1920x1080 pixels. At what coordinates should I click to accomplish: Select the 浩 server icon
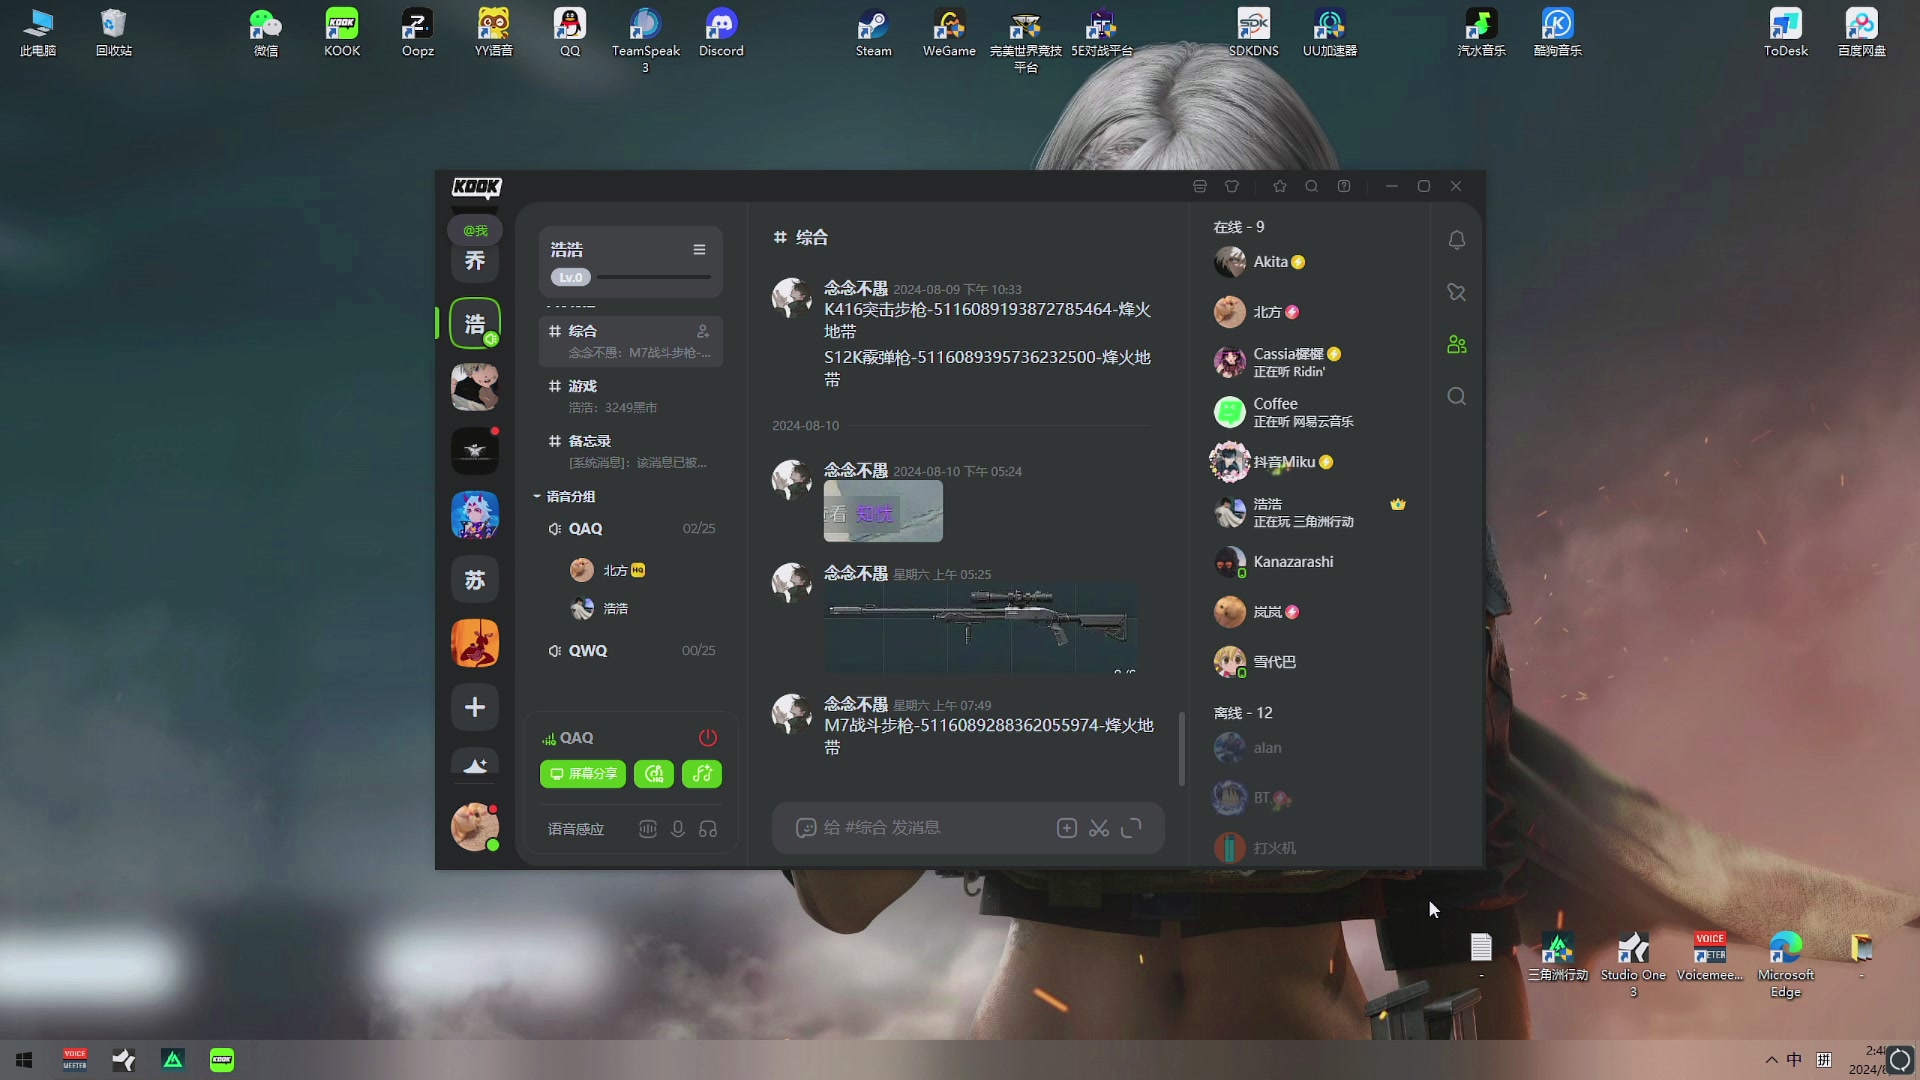[x=475, y=323]
